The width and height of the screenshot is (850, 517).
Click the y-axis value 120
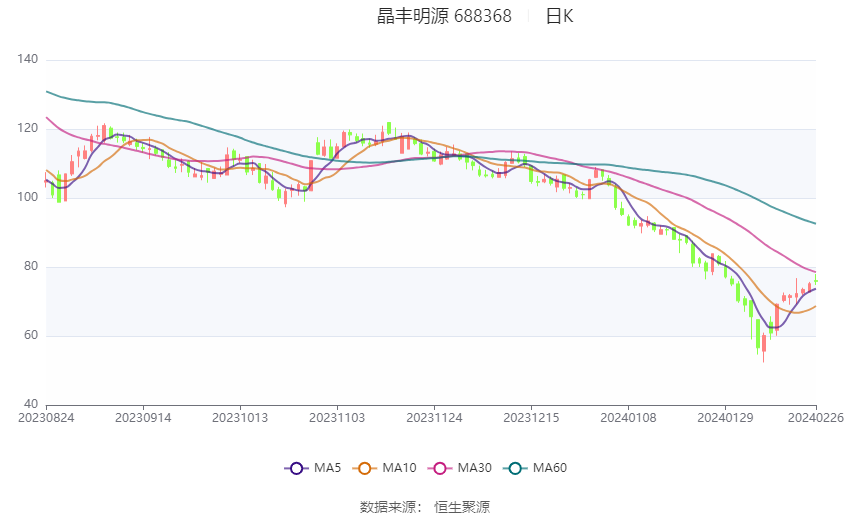tap(28, 128)
